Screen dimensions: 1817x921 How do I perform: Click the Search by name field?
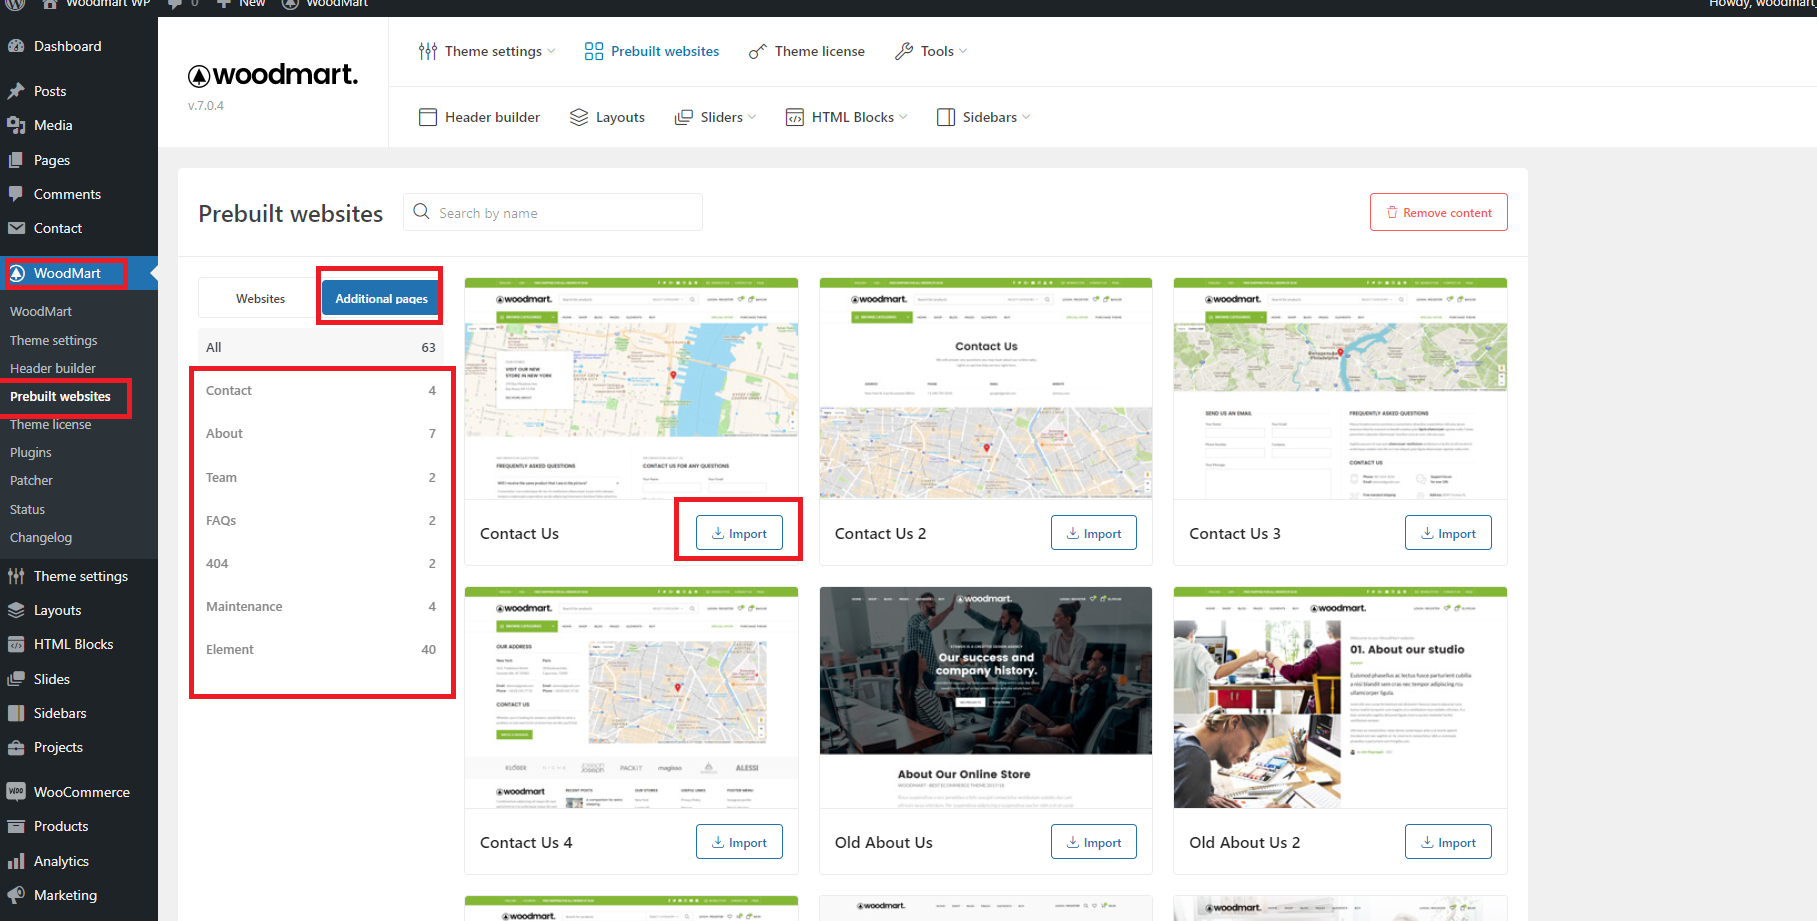point(553,212)
